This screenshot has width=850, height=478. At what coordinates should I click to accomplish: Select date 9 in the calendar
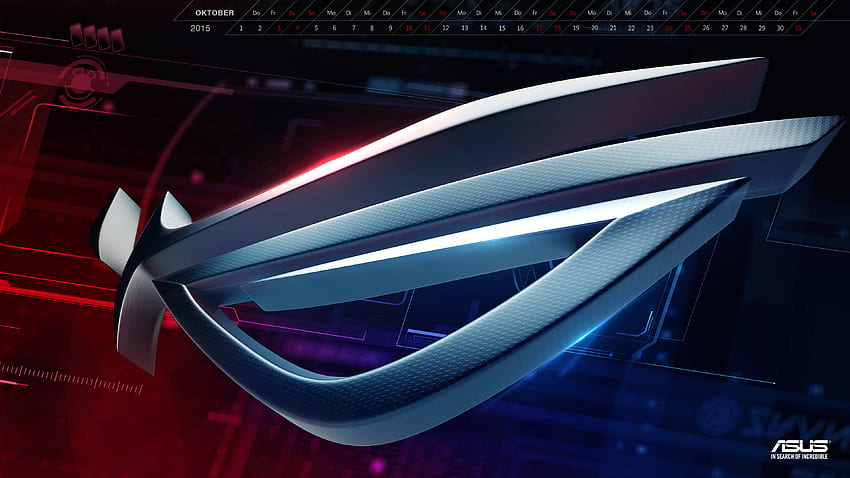point(390,28)
